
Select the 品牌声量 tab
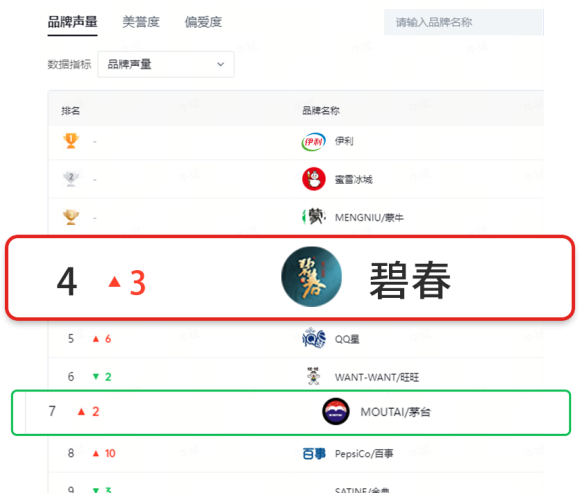[x=72, y=22]
